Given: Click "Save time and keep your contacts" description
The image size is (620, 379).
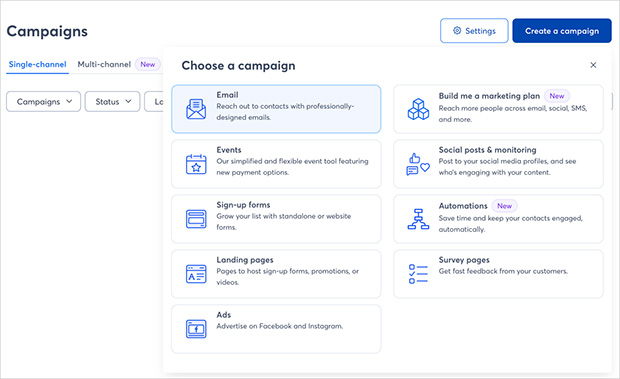Looking at the screenshot, I should (510, 224).
